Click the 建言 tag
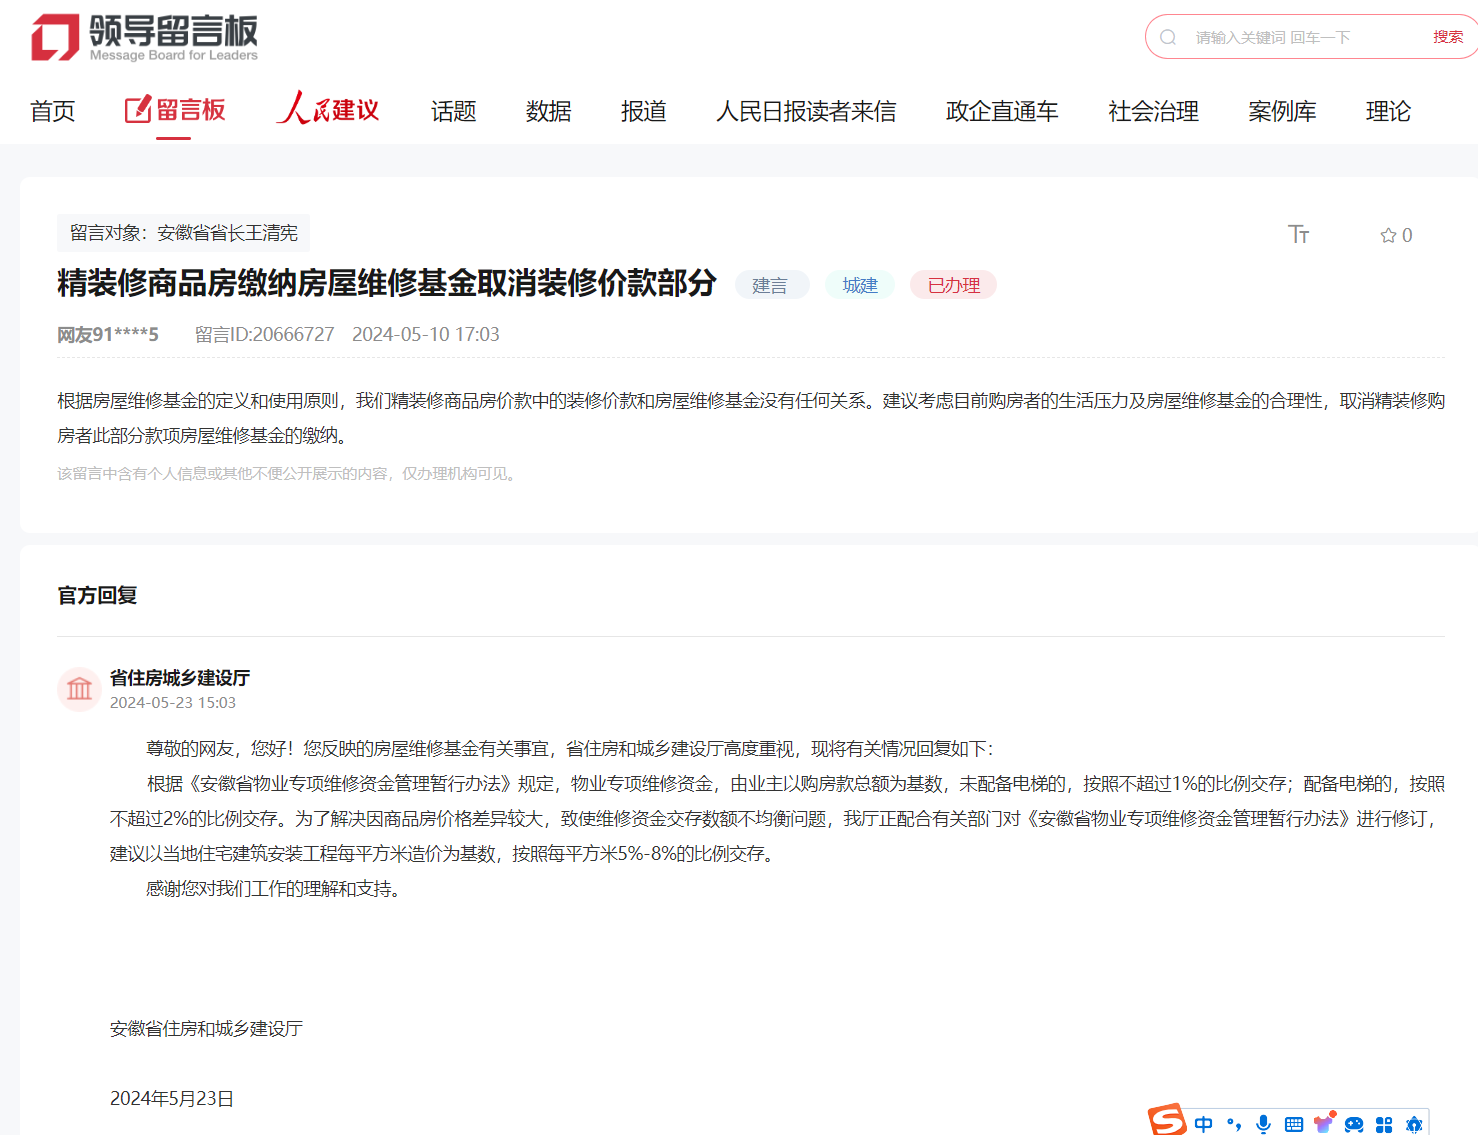 [770, 285]
